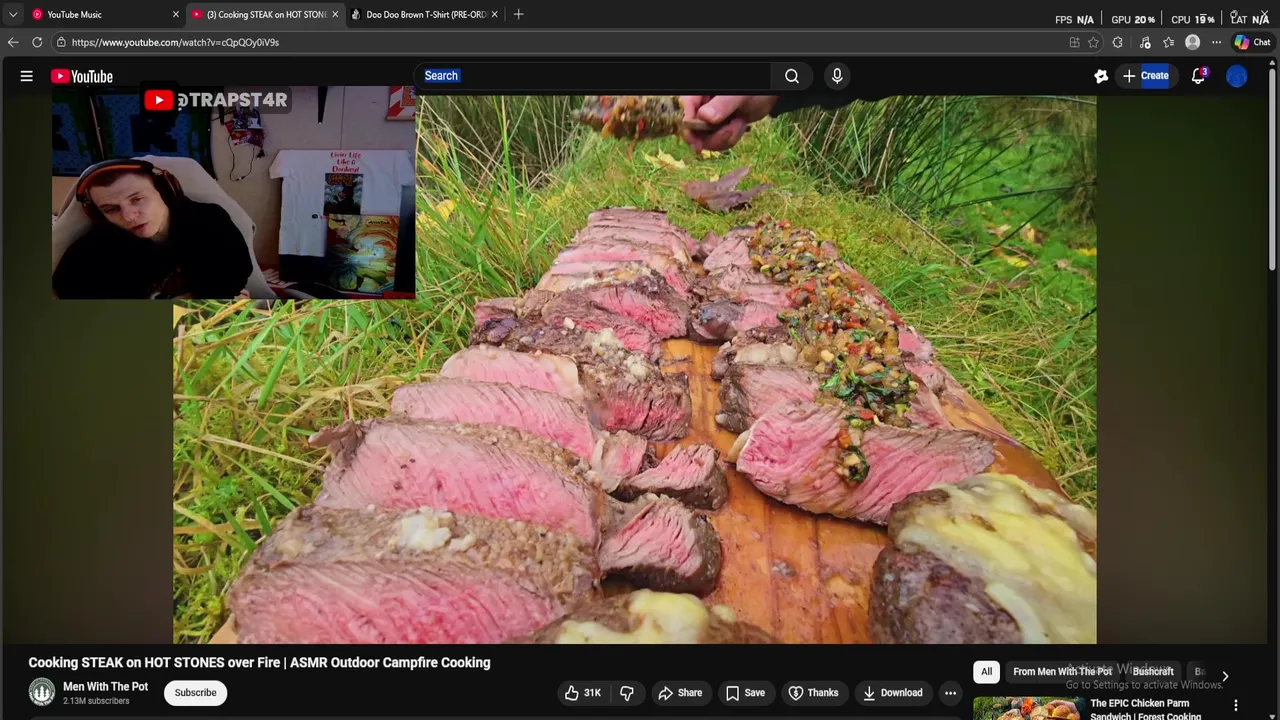The image size is (1280, 720).
Task: Select the From Men With The Pot chip
Action: click(1062, 672)
